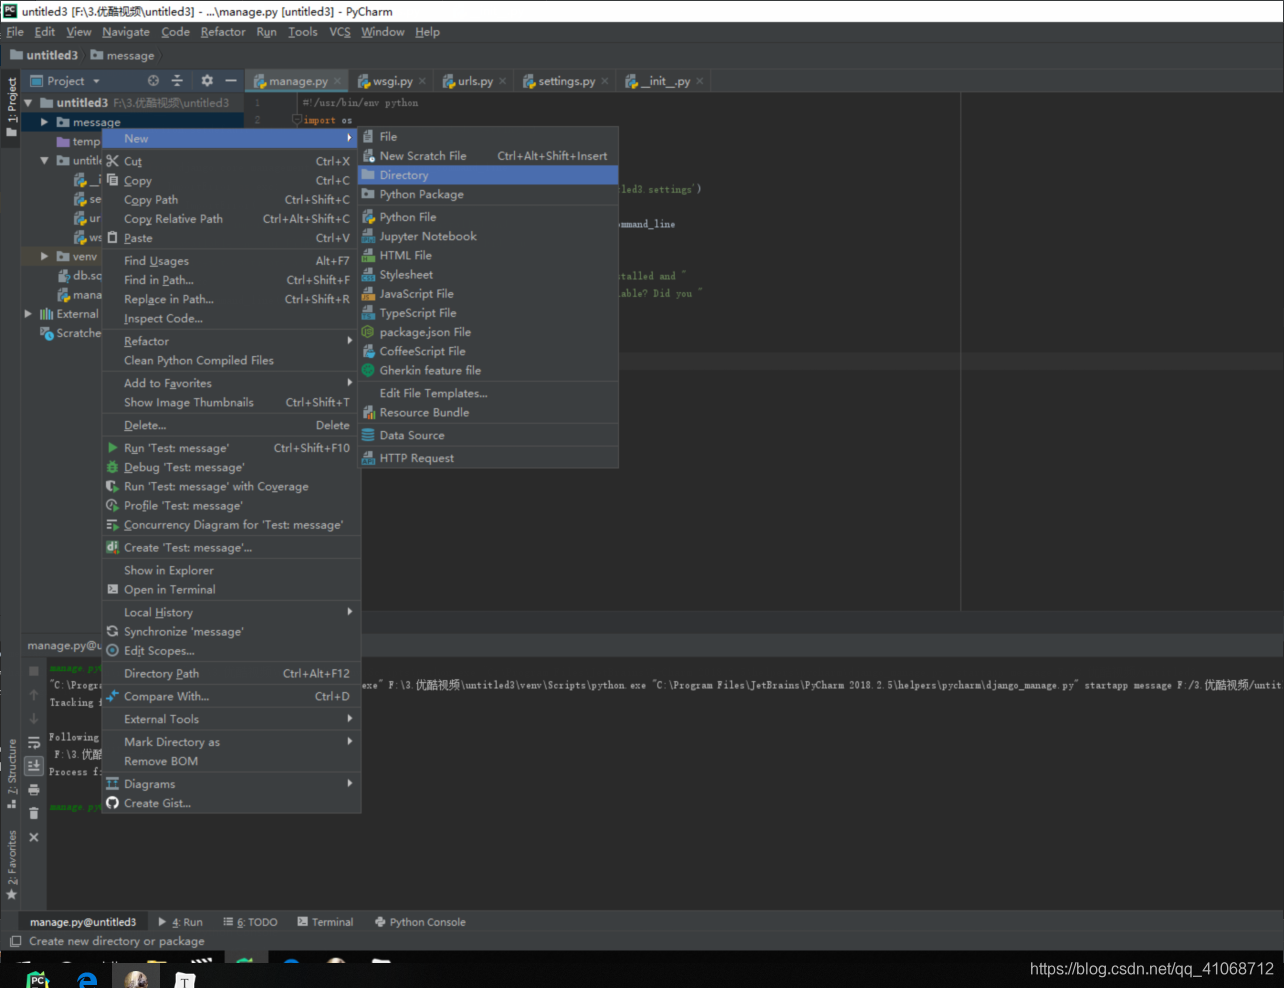
Task: Click the Compare With arrows icon
Action: 113,696
